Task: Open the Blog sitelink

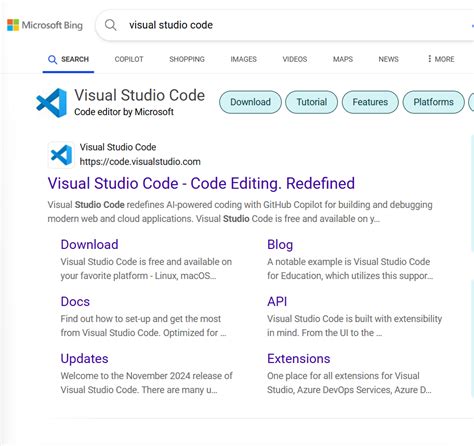Action: tap(280, 244)
